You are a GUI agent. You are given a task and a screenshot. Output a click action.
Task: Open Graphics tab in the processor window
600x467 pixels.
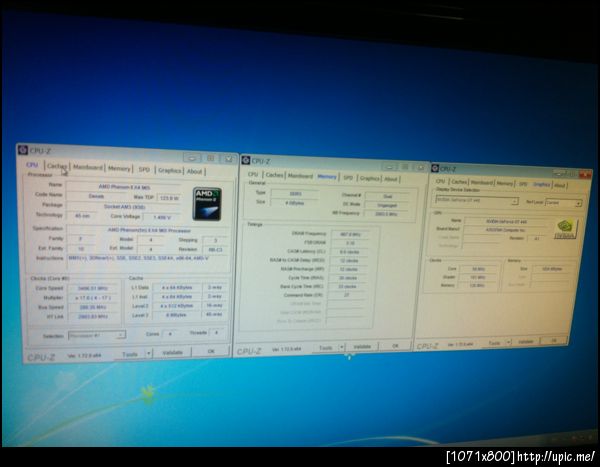(x=170, y=170)
